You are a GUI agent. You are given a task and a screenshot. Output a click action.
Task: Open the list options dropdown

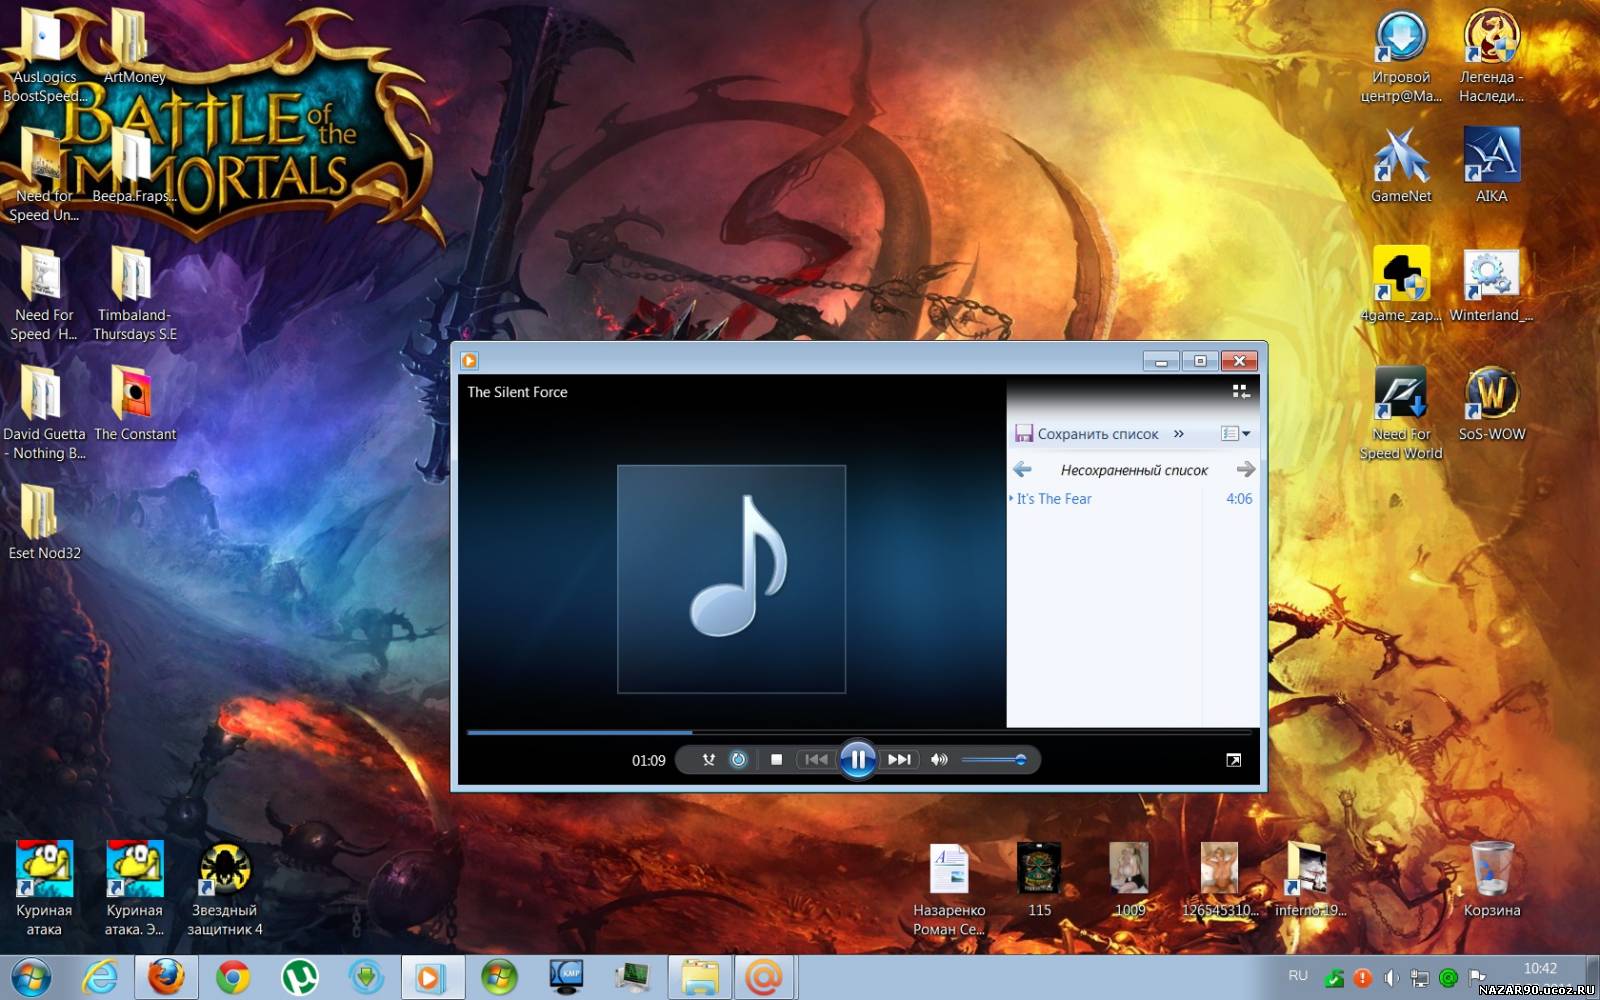[1236, 434]
